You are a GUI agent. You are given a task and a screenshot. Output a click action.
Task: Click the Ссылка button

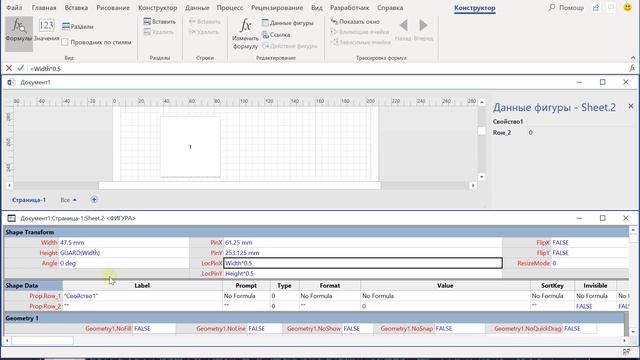click(x=276, y=35)
